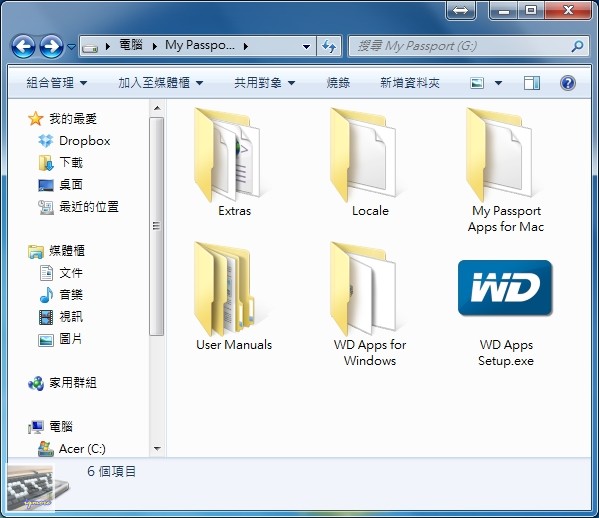Change view with the view icon button

click(477, 83)
